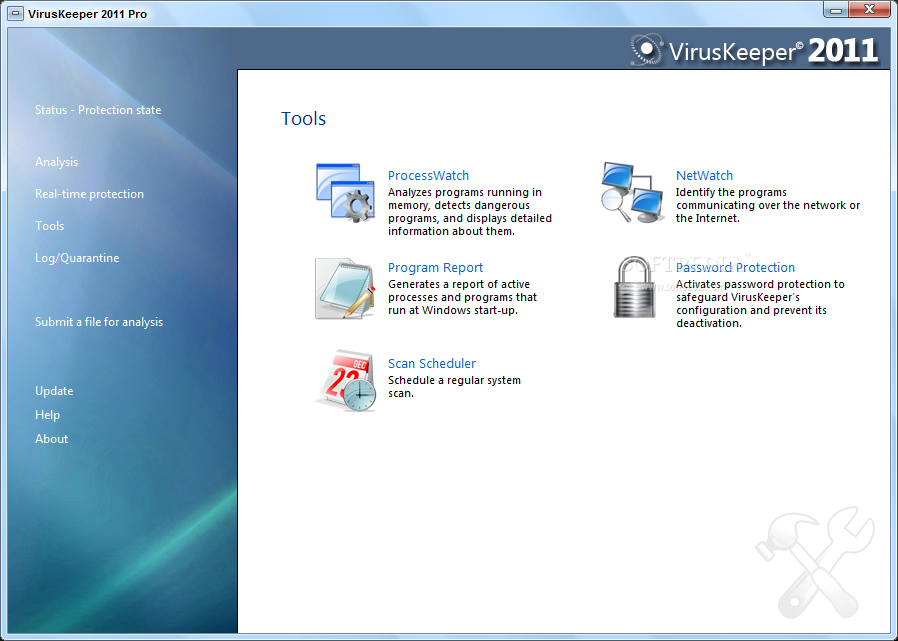Click the window system menu icon
898x641 pixels.
16,14
